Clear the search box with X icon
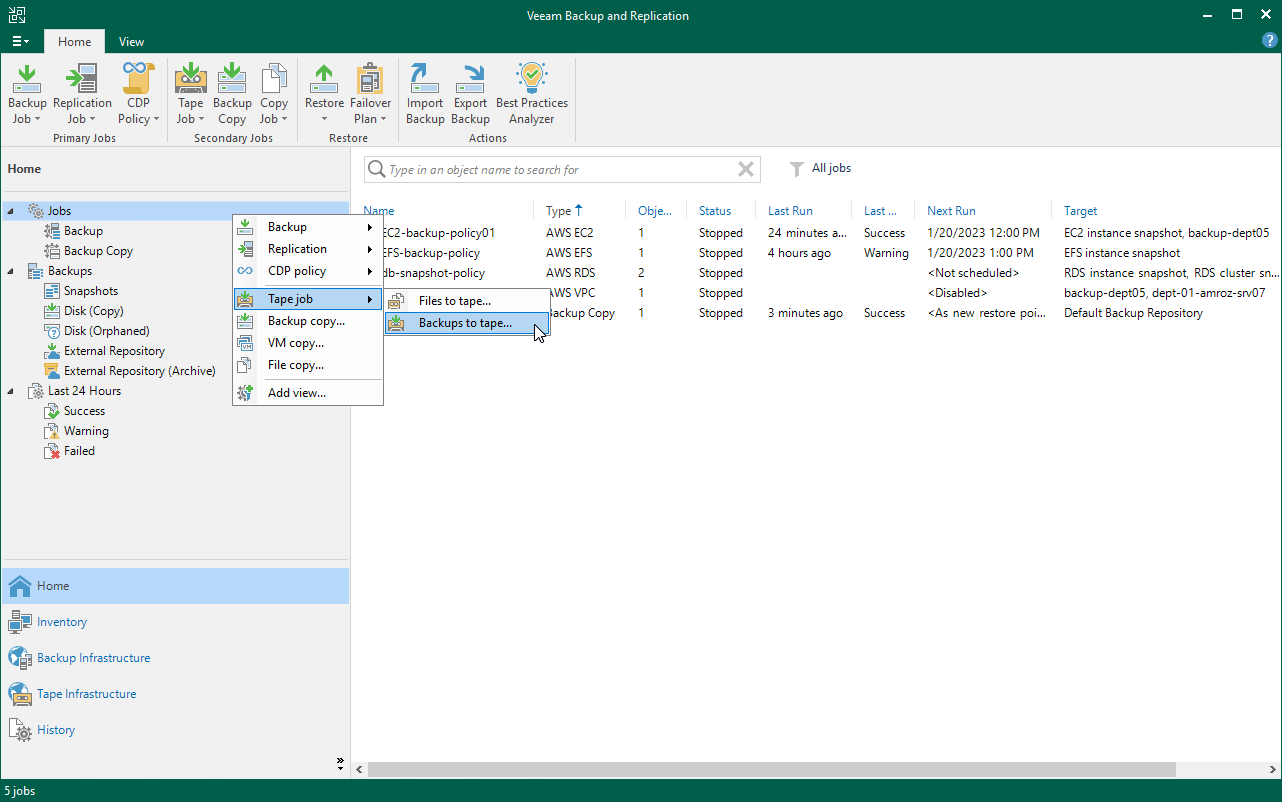This screenshot has width=1282, height=802. [746, 169]
